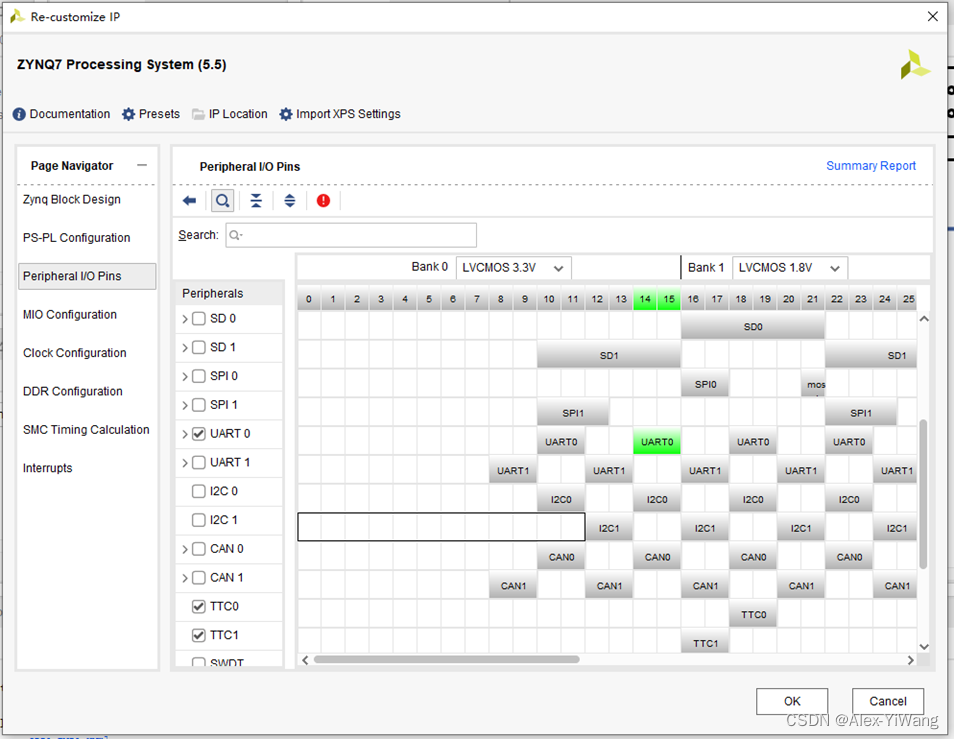Focus the peripheral Search input field
Viewport: 954px width, 739px height.
coord(351,235)
